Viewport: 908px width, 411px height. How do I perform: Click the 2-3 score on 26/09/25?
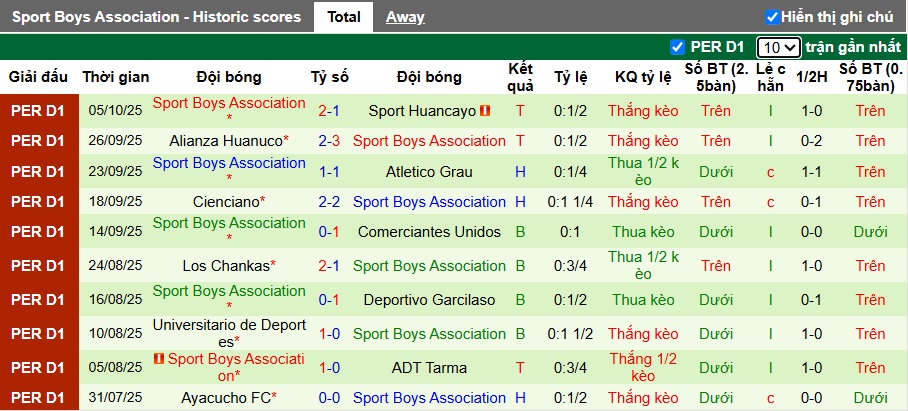click(330, 141)
